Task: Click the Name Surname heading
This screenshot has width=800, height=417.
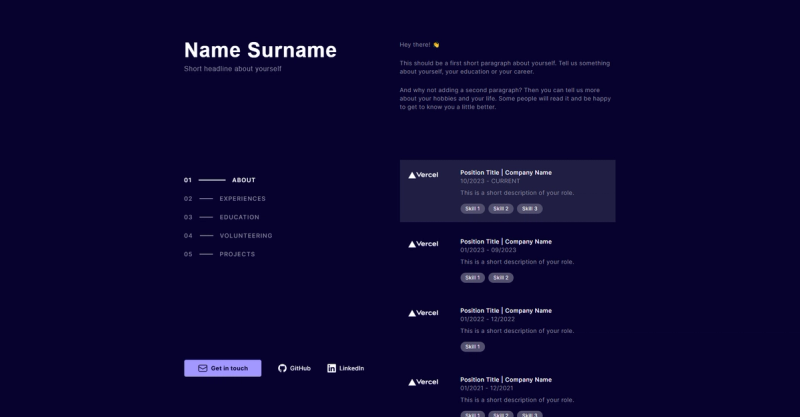Action: 260,50
